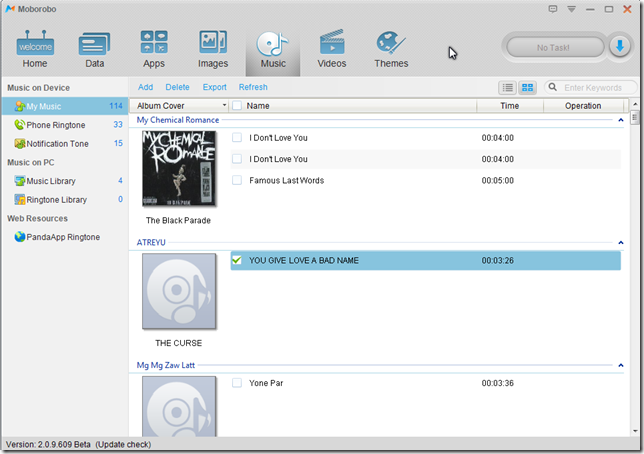Click the No Task! status button

click(x=554, y=48)
